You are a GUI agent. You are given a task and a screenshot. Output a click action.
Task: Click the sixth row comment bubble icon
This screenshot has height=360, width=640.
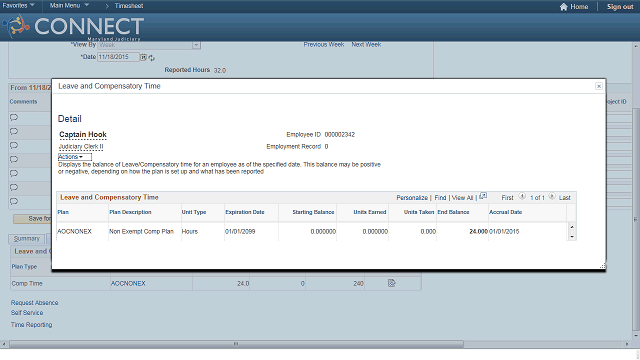point(14,187)
